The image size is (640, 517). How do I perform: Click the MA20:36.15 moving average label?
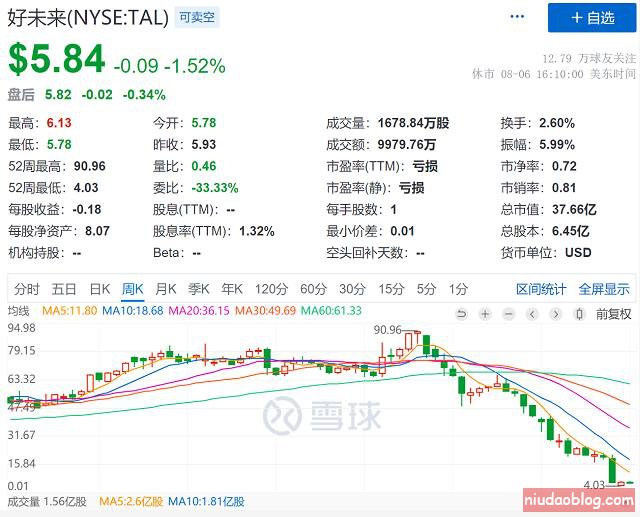[199, 311]
